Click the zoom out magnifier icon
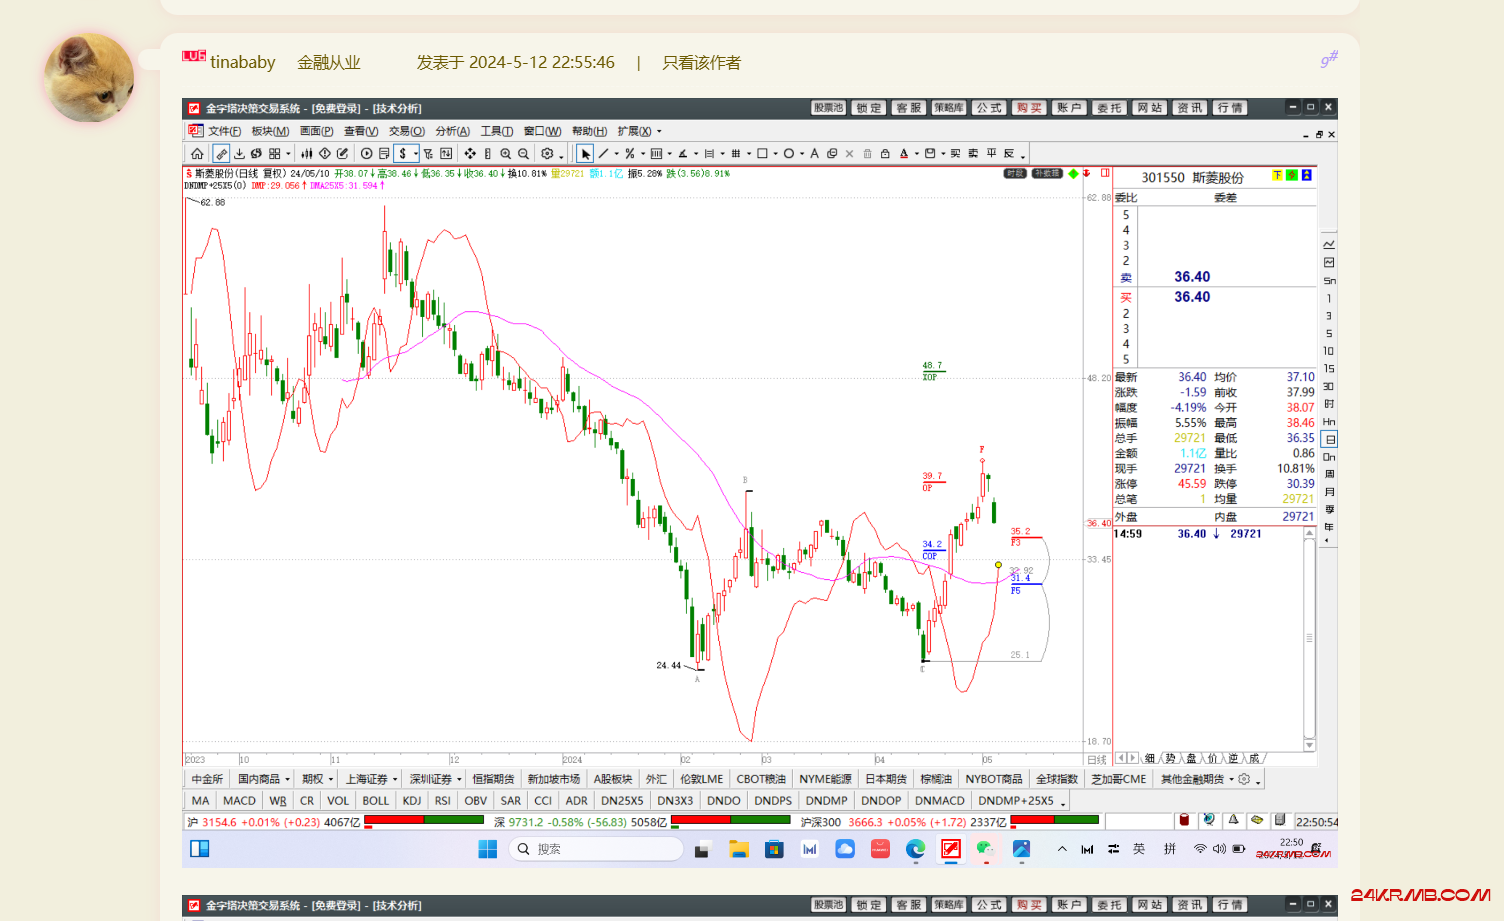The image size is (1504, 921). 523,154
